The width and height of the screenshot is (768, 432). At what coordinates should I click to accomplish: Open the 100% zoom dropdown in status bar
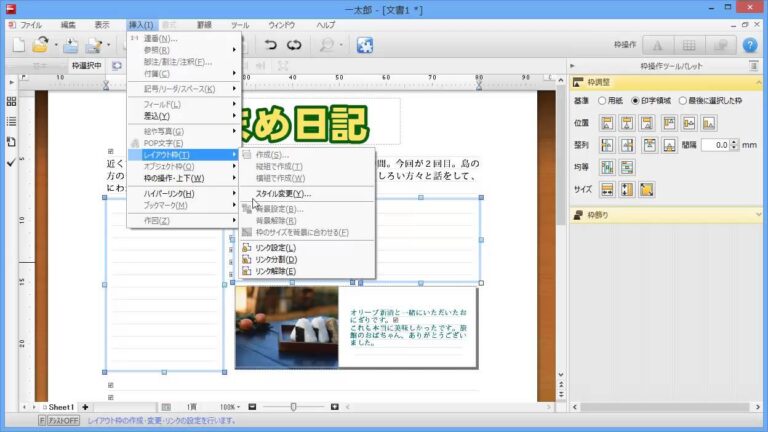[230, 407]
